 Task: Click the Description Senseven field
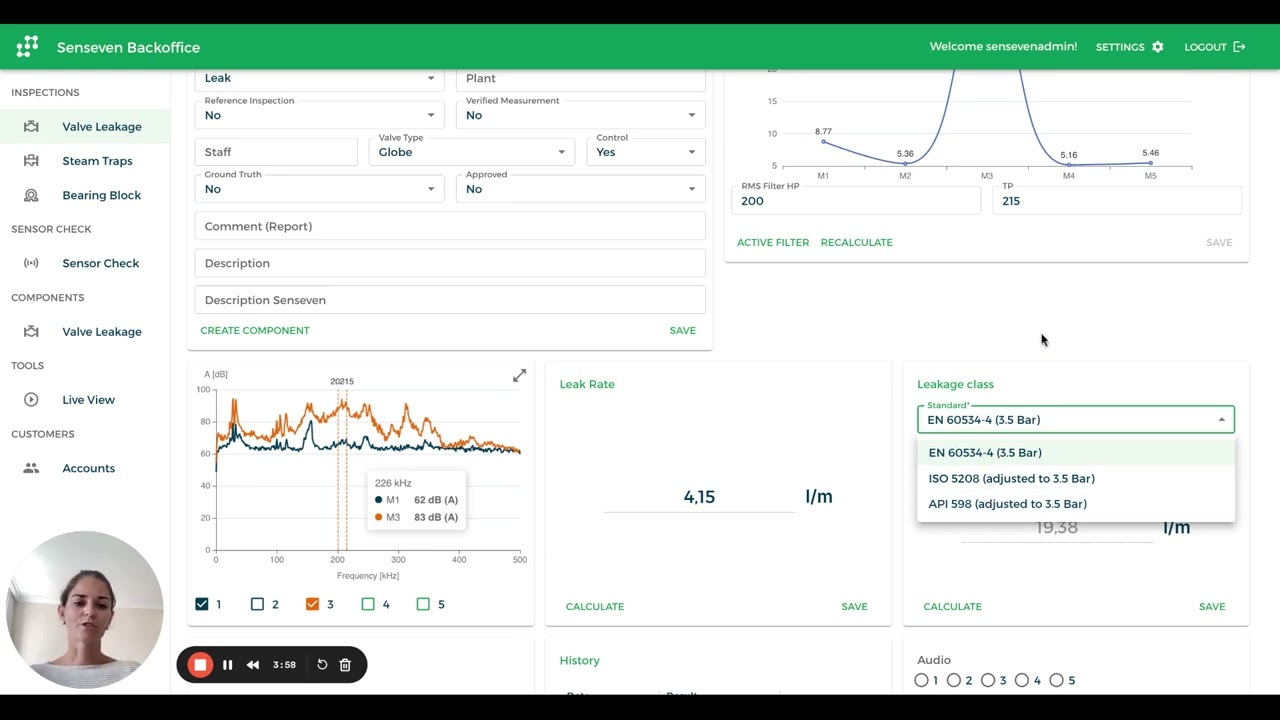(x=450, y=300)
